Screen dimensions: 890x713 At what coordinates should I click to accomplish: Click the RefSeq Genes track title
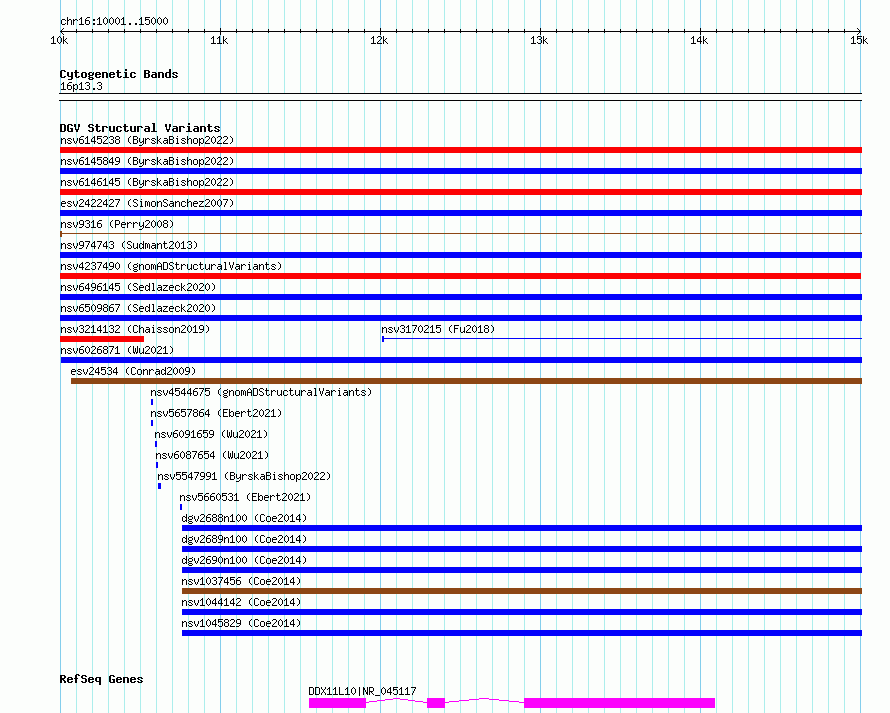tap(101, 680)
